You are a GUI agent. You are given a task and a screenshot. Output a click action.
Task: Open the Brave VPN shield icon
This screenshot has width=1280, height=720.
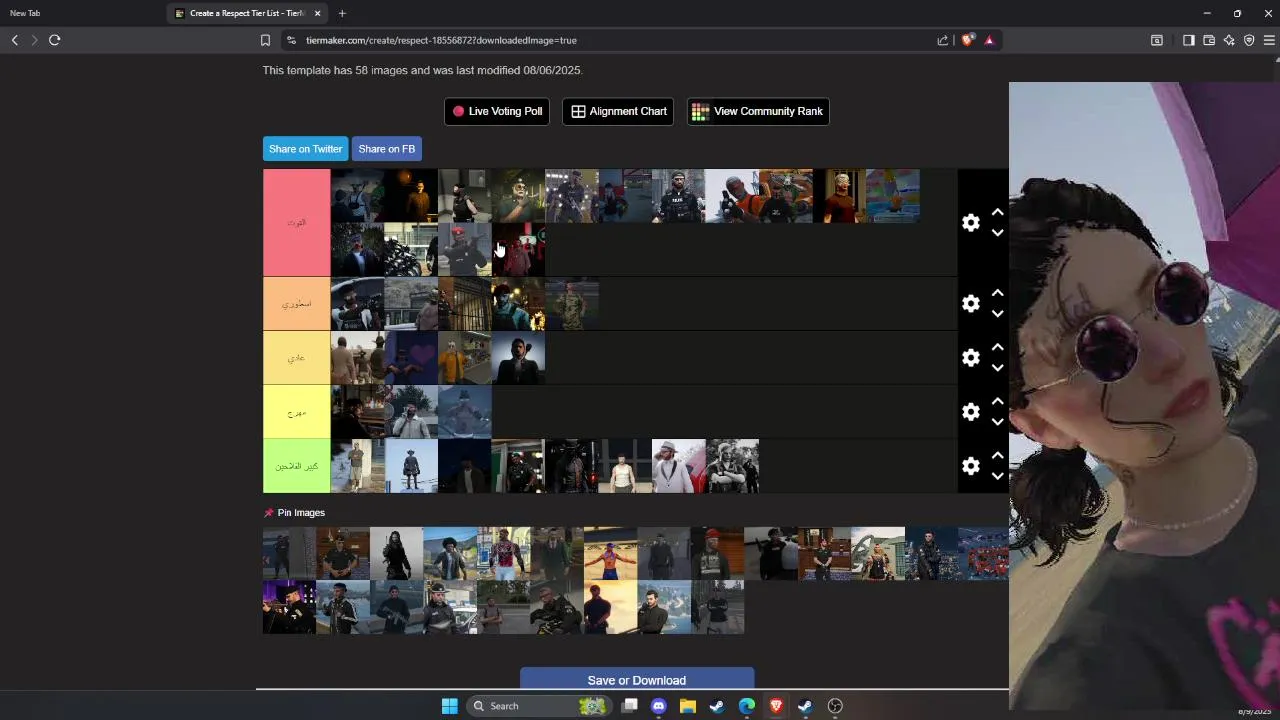[1249, 40]
